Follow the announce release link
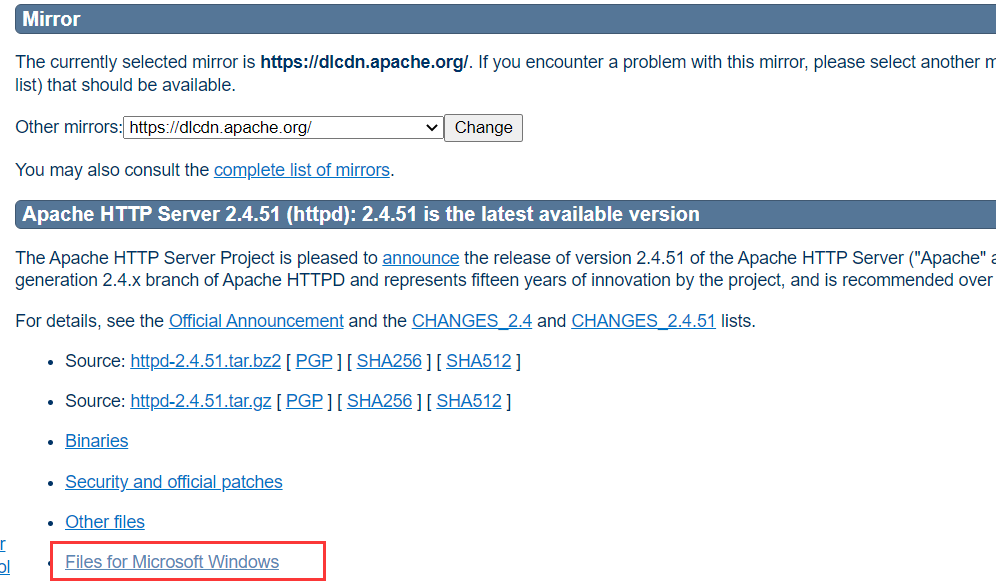Image resolution: width=996 pixels, height=584 pixels. pos(420,258)
